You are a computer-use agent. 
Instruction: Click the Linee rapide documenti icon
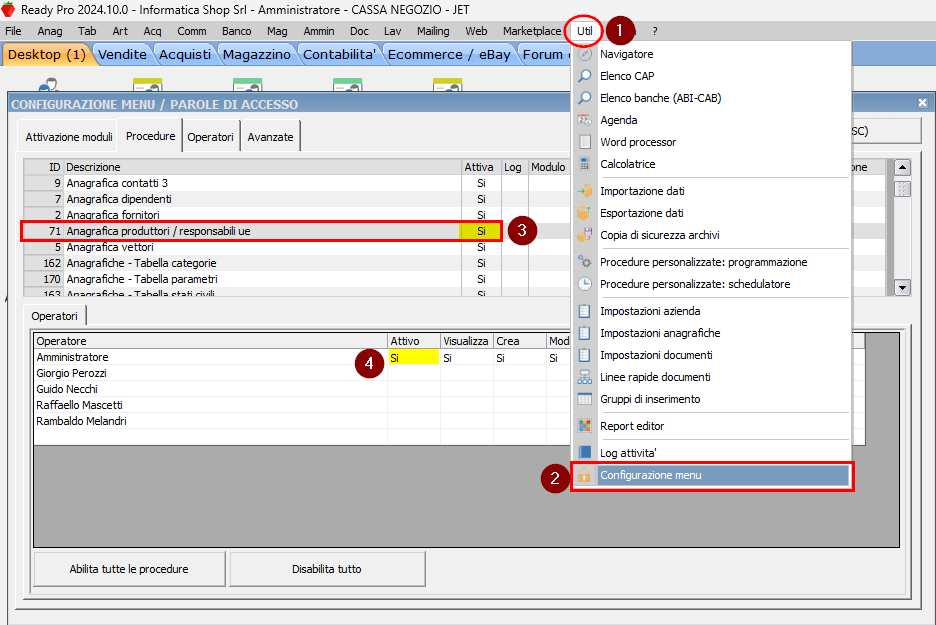coord(585,377)
